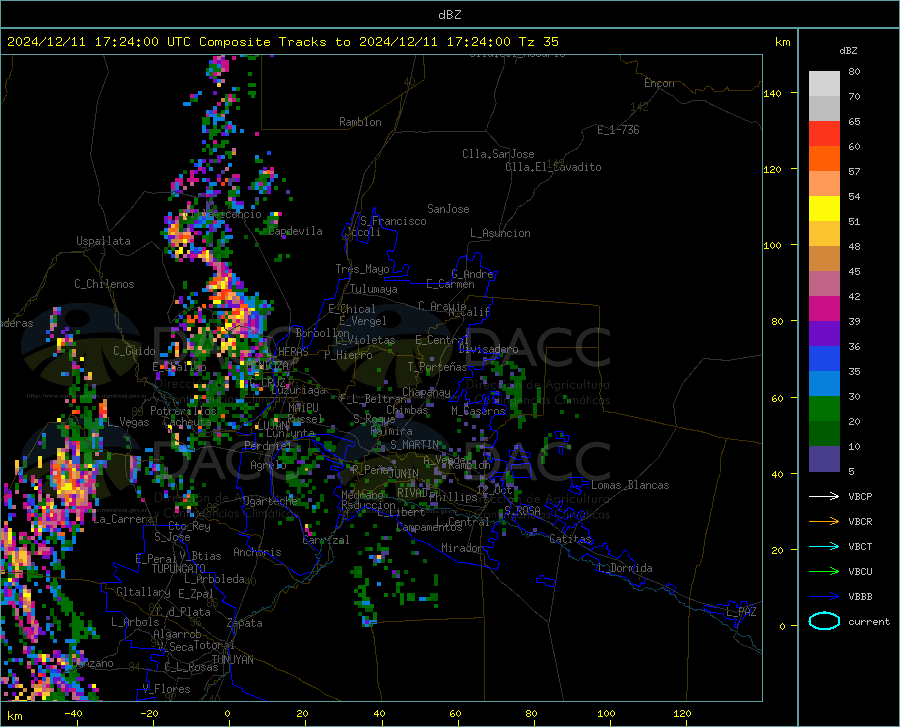Select the yellow 51-54 dBZ color swatch
Image resolution: width=900 pixels, height=727 pixels.
(824, 209)
